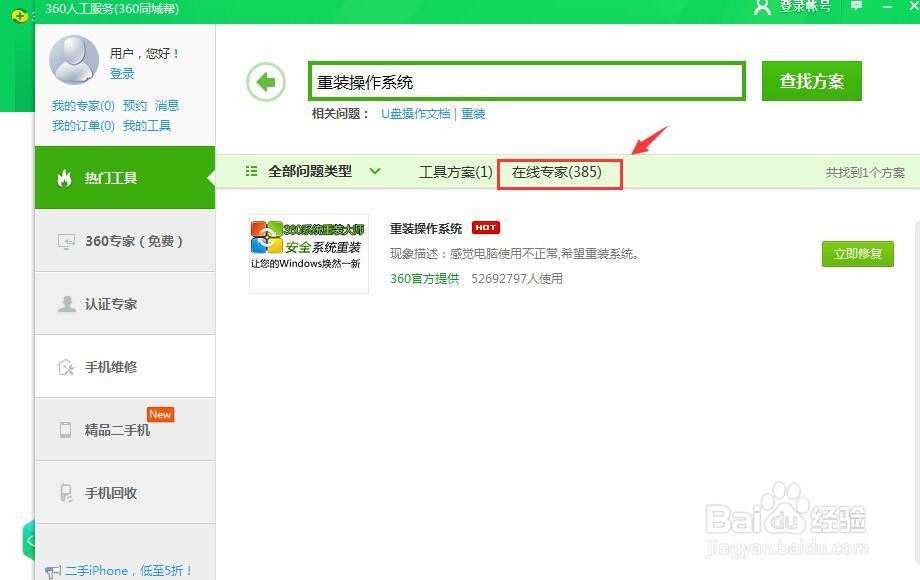Open the U盘操作文档 related link

(414, 113)
